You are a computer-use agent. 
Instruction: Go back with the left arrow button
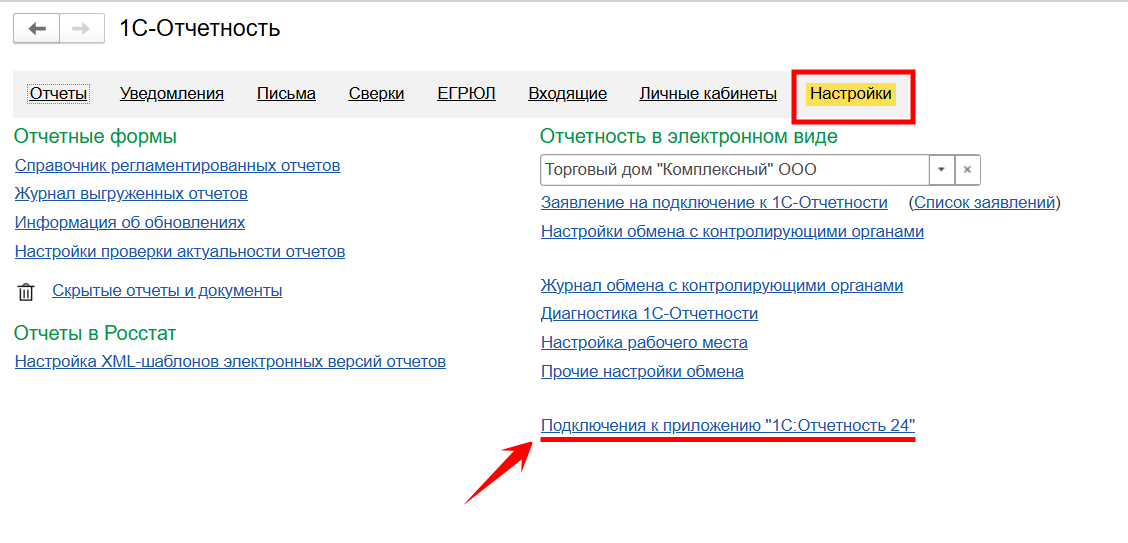click(37, 29)
